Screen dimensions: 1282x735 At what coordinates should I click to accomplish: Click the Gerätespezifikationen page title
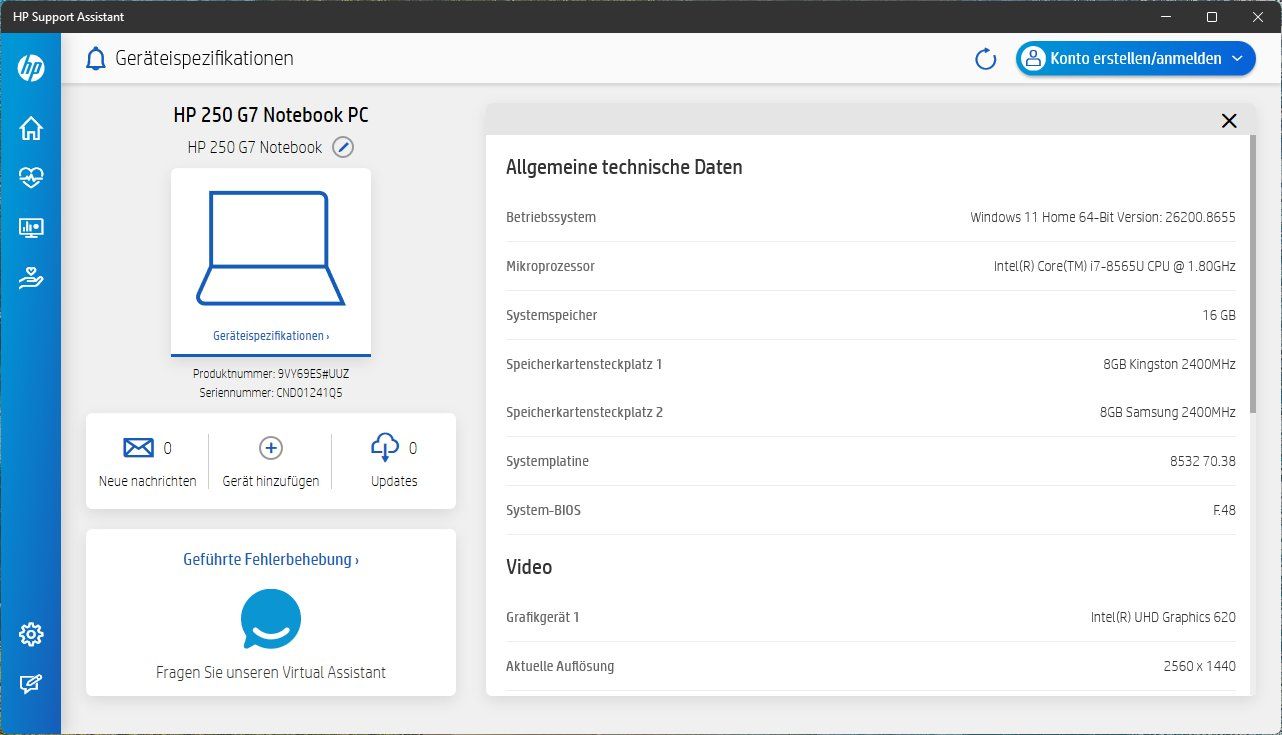click(x=204, y=58)
